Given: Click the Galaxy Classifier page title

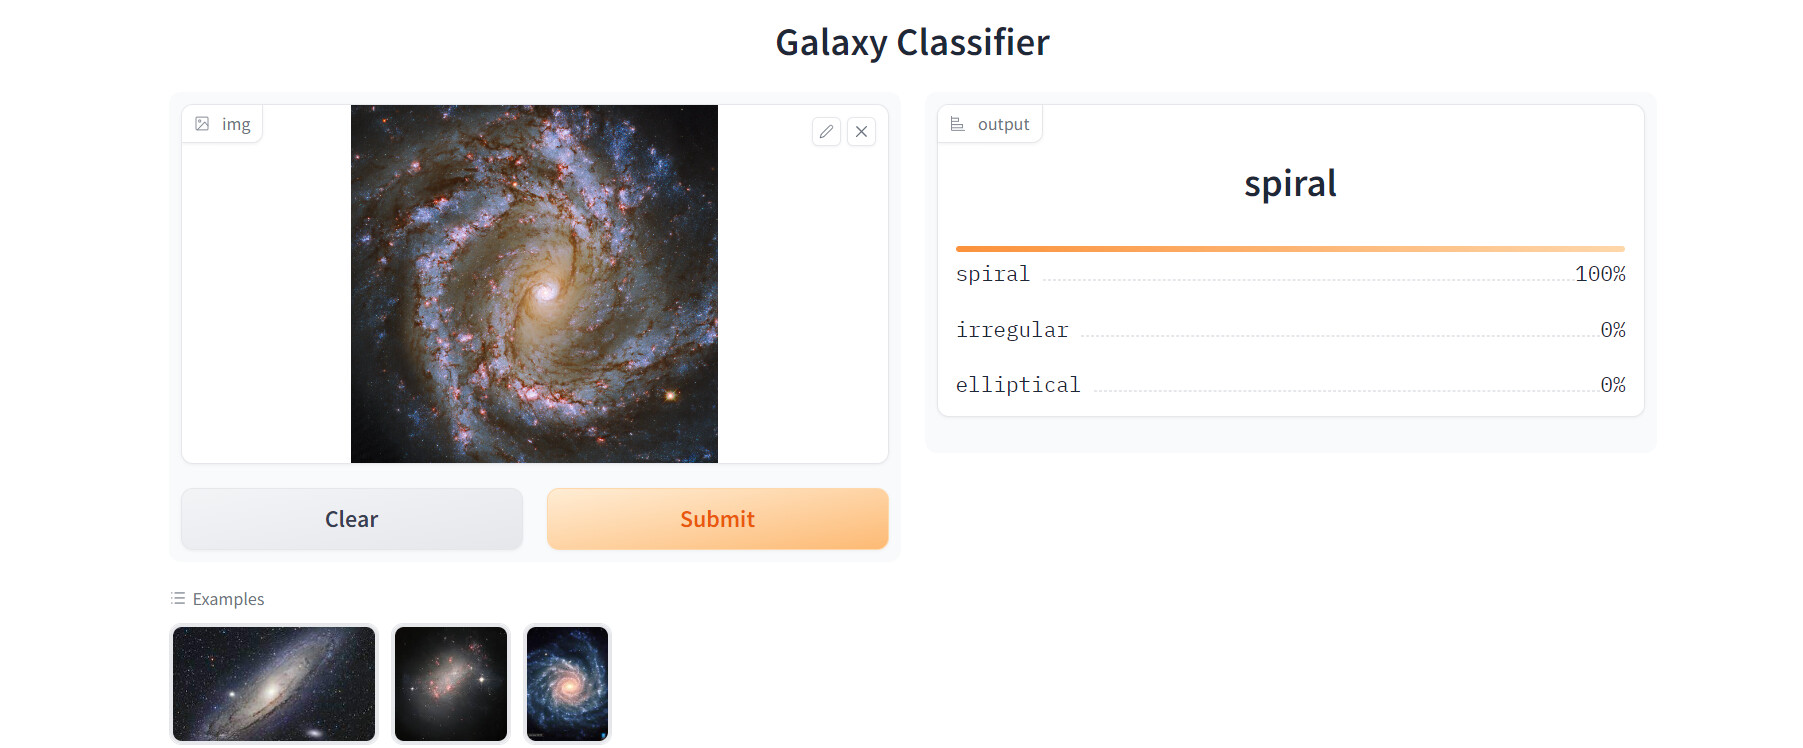Looking at the screenshot, I should pyautogui.click(x=912, y=43).
